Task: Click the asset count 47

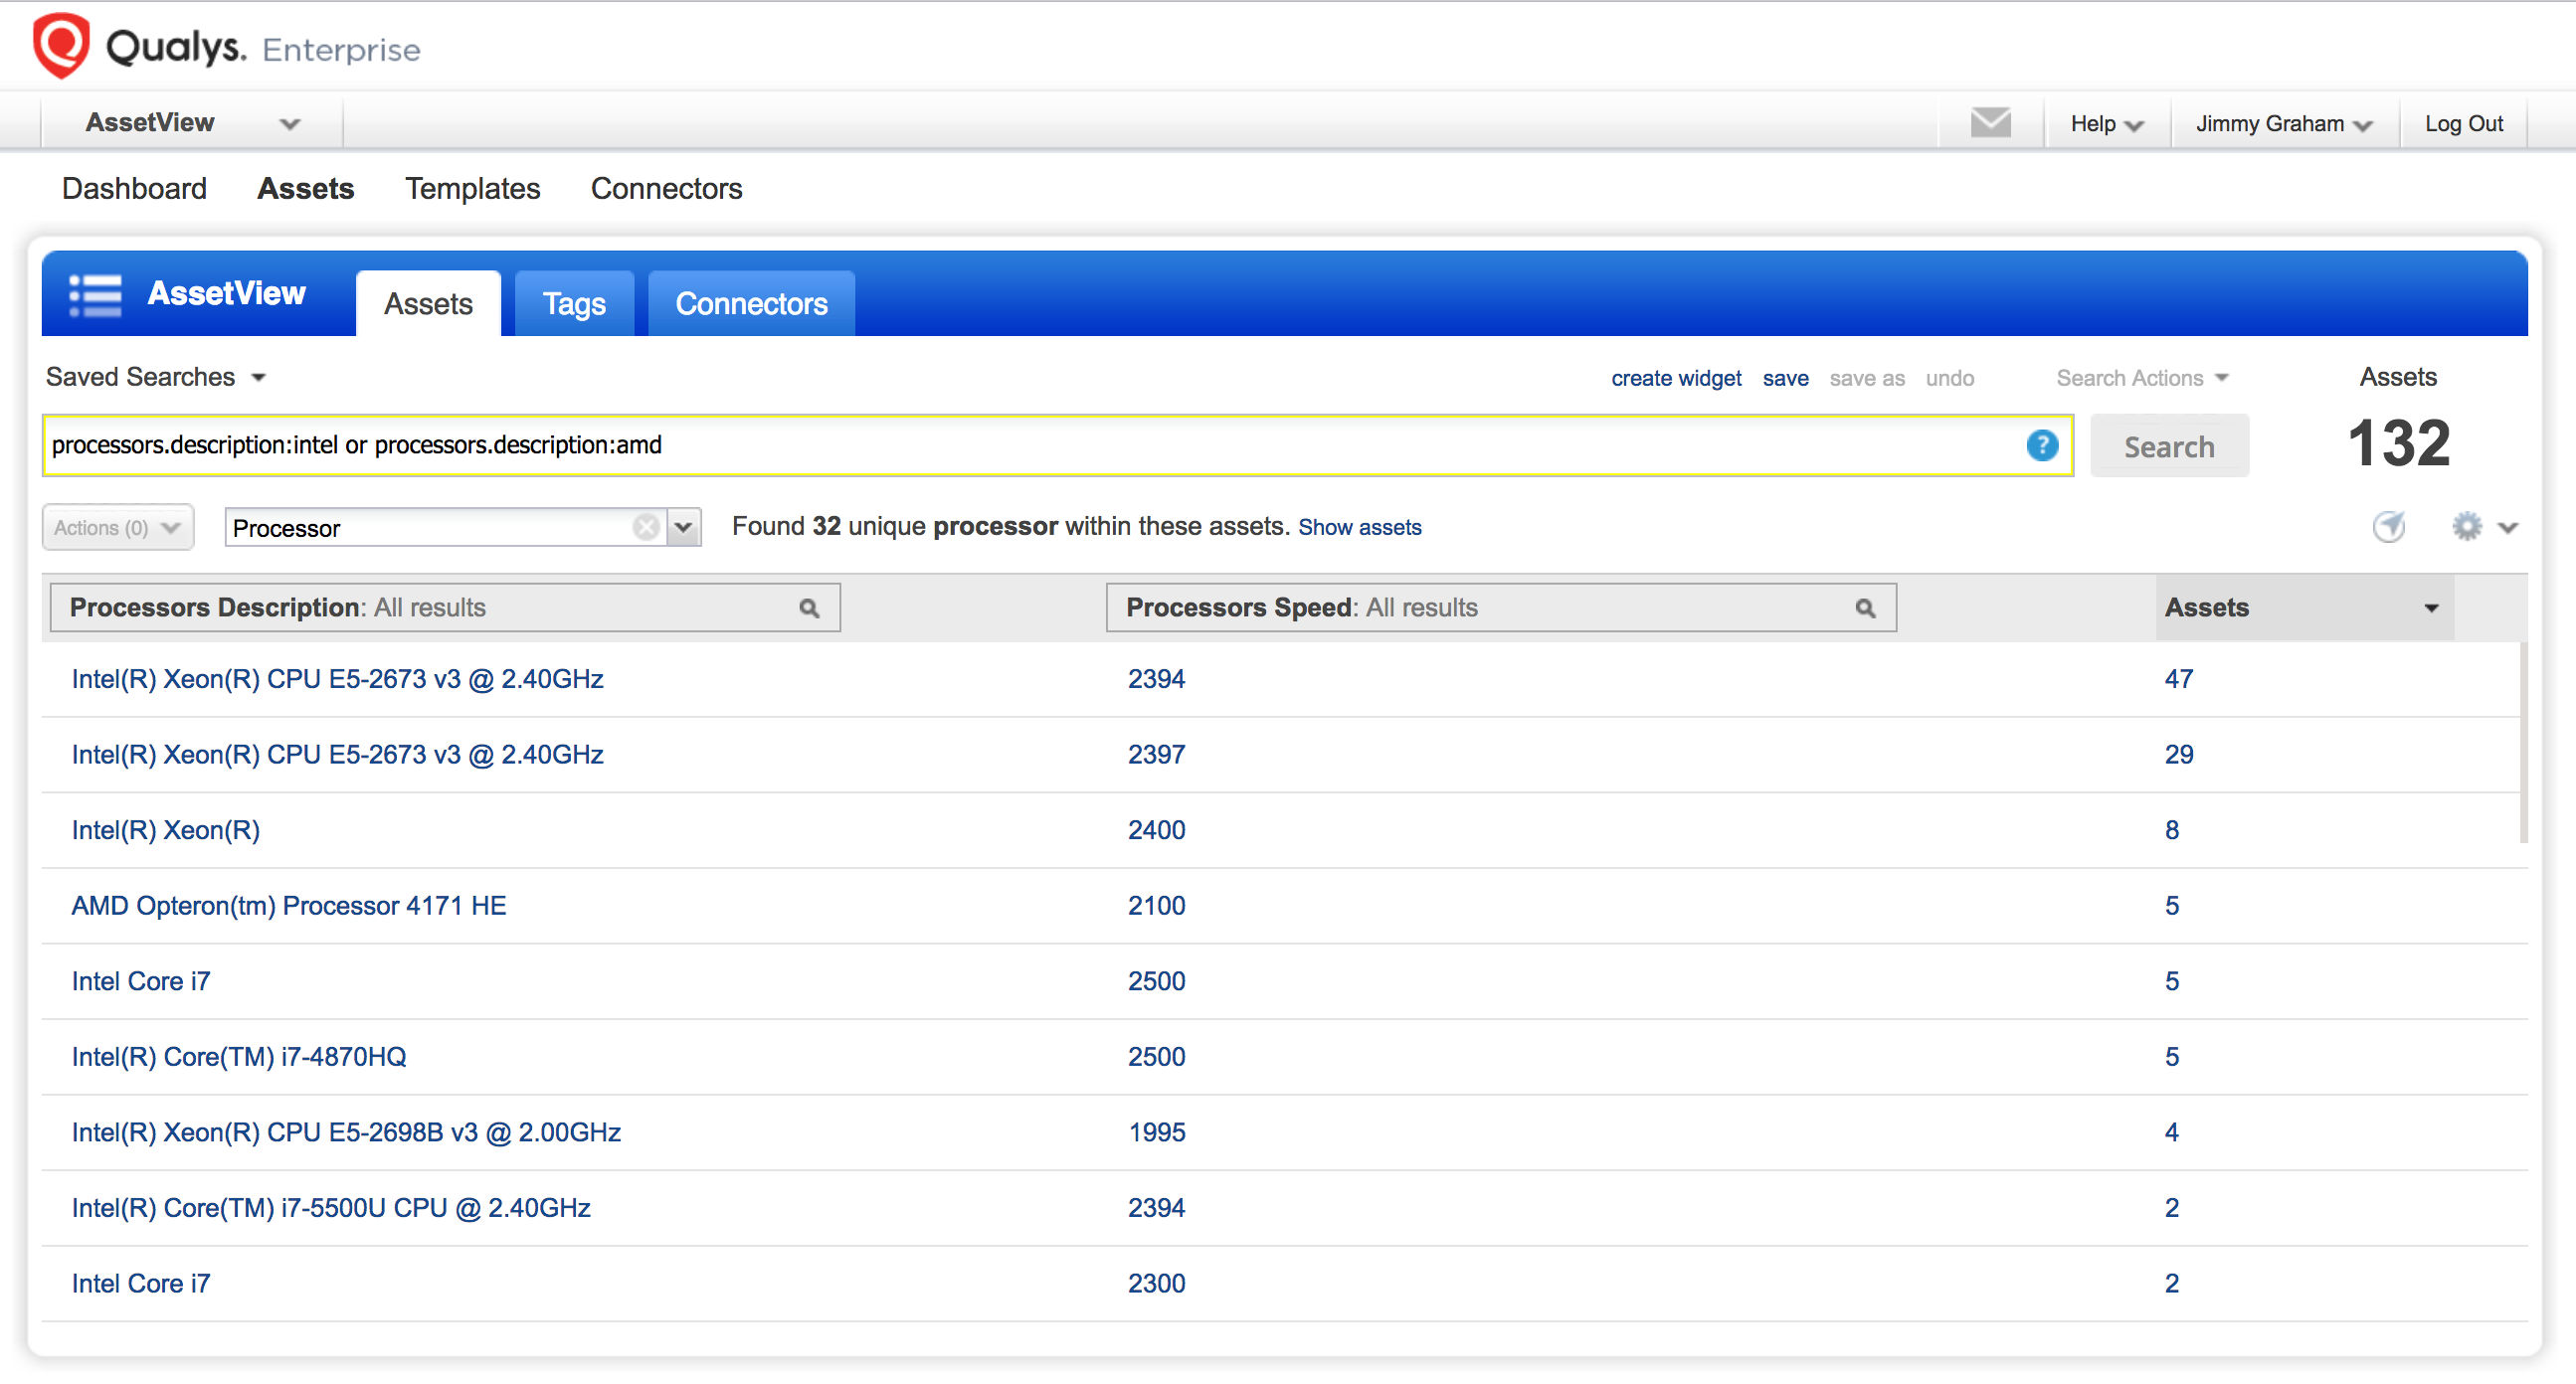Action: [x=2178, y=679]
